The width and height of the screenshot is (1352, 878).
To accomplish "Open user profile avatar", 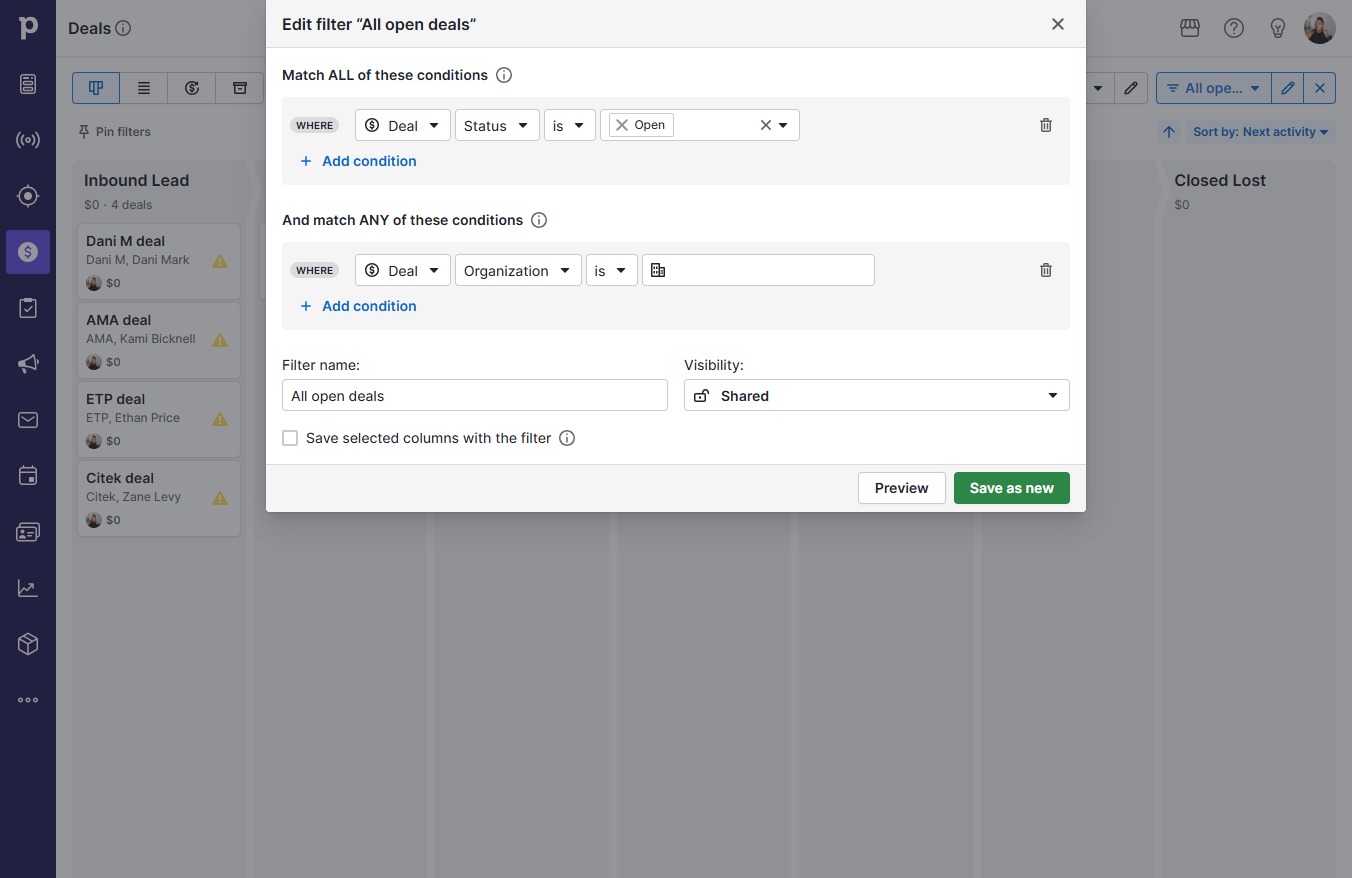I will pyautogui.click(x=1320, y=28).
